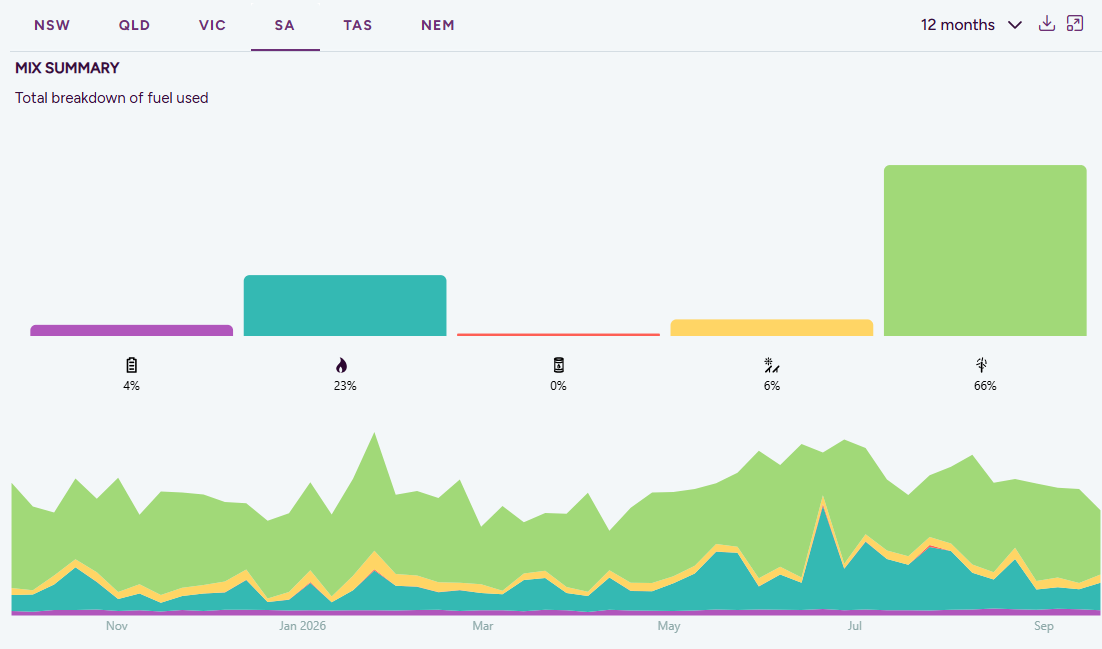Click the purple battery bar
Viewport: 1102px width, 649px height.
tap(131, 330)
